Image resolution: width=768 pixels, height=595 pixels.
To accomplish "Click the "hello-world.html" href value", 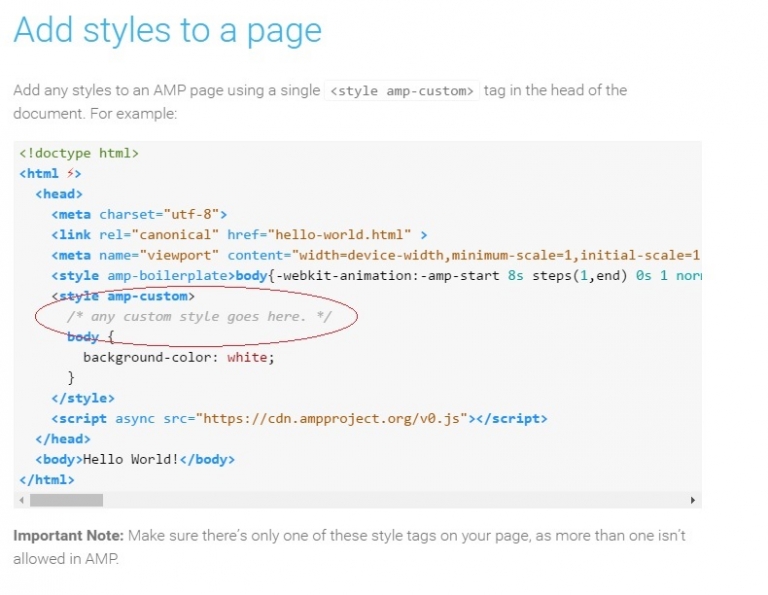I will pyautogui.click(x=338, y=235).
